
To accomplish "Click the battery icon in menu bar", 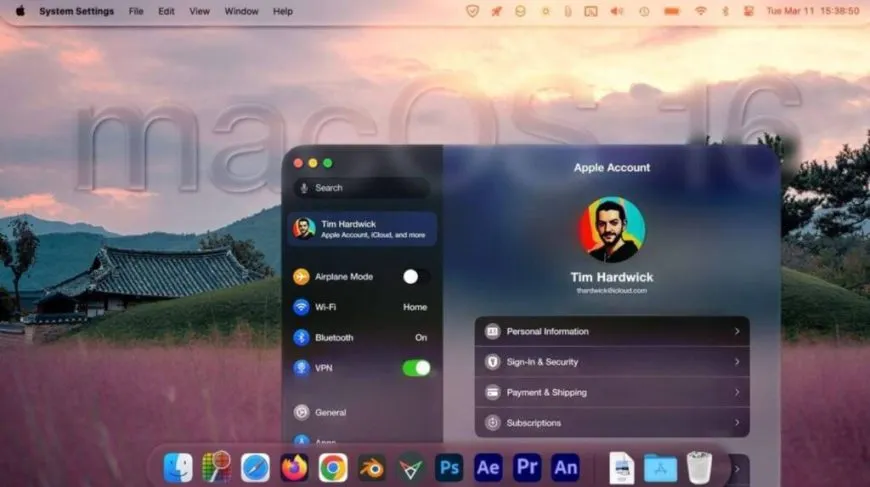I will pyautogui.click(x=672, y=11).
